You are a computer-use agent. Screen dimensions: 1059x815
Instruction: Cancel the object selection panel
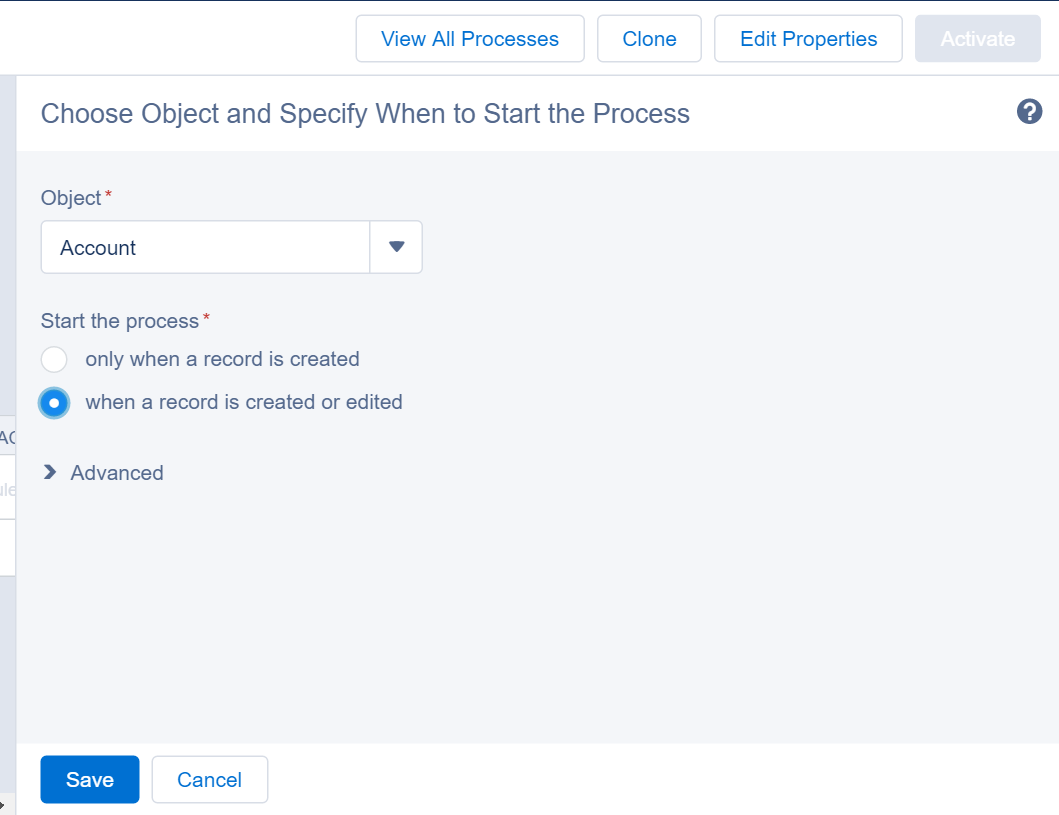coord(210,780)
